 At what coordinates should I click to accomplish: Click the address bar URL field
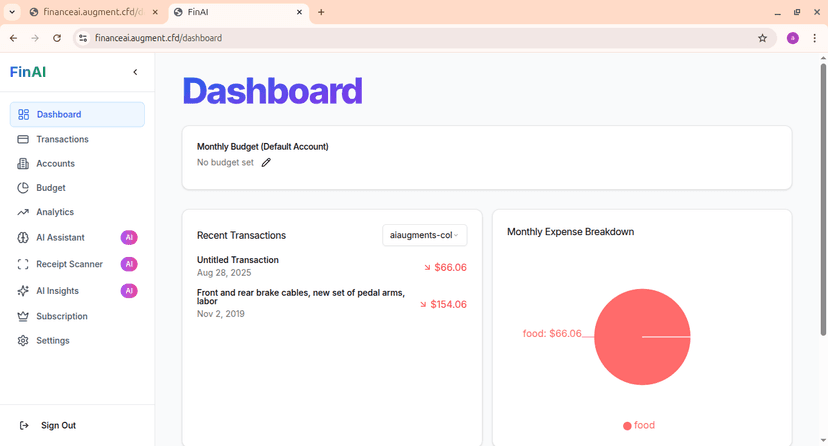400,38
